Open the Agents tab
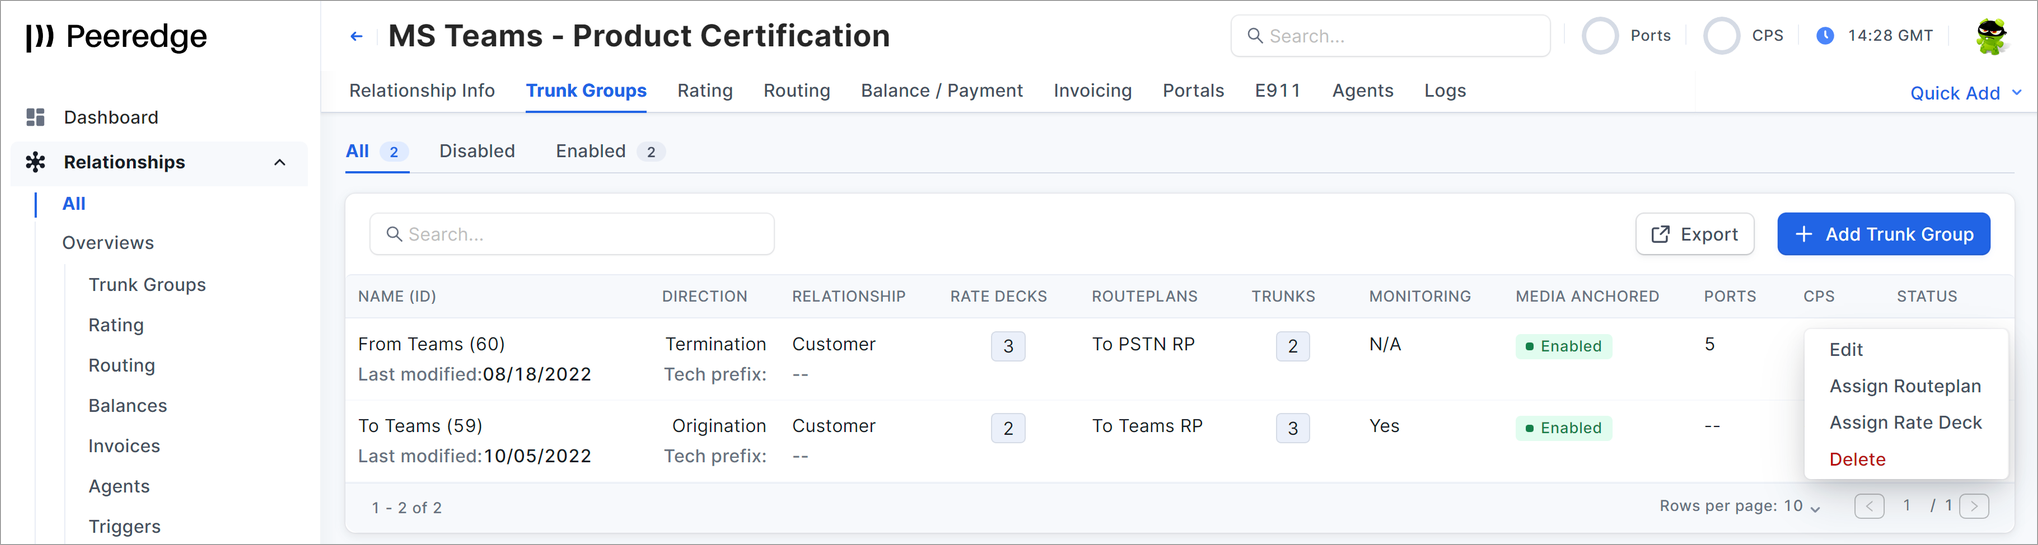Screen dimensions: 2038x545 (x=1363, y=91)
